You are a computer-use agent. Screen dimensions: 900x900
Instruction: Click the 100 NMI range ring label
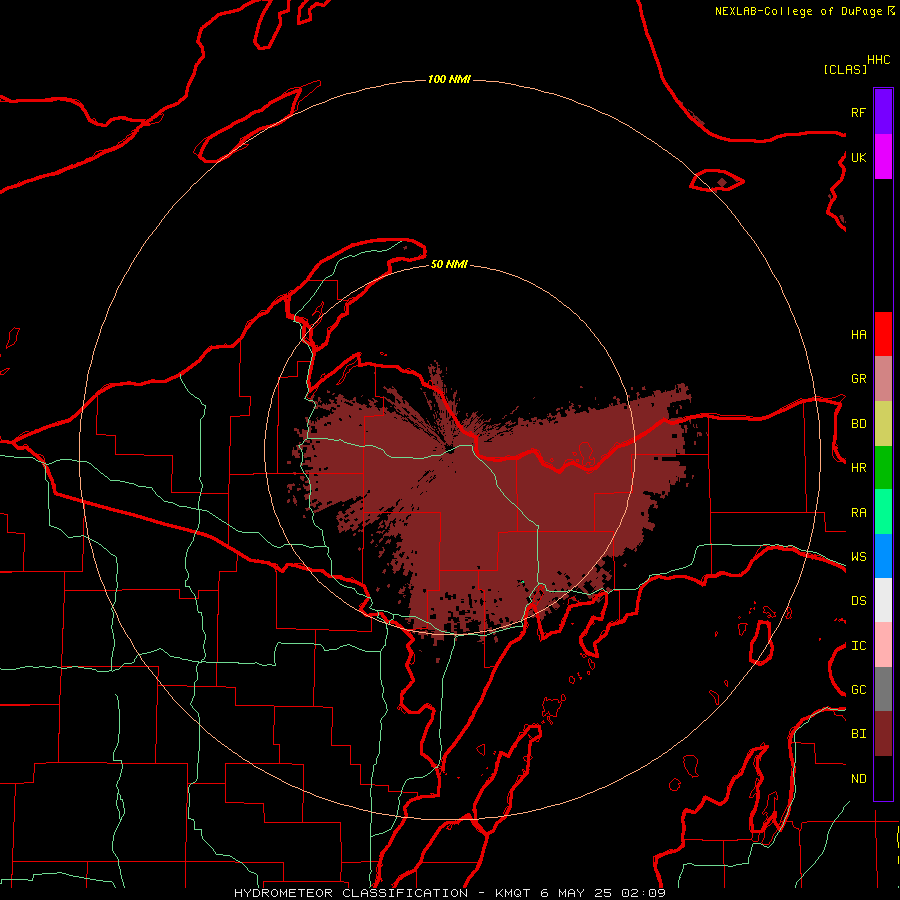(x=449, y=79)
